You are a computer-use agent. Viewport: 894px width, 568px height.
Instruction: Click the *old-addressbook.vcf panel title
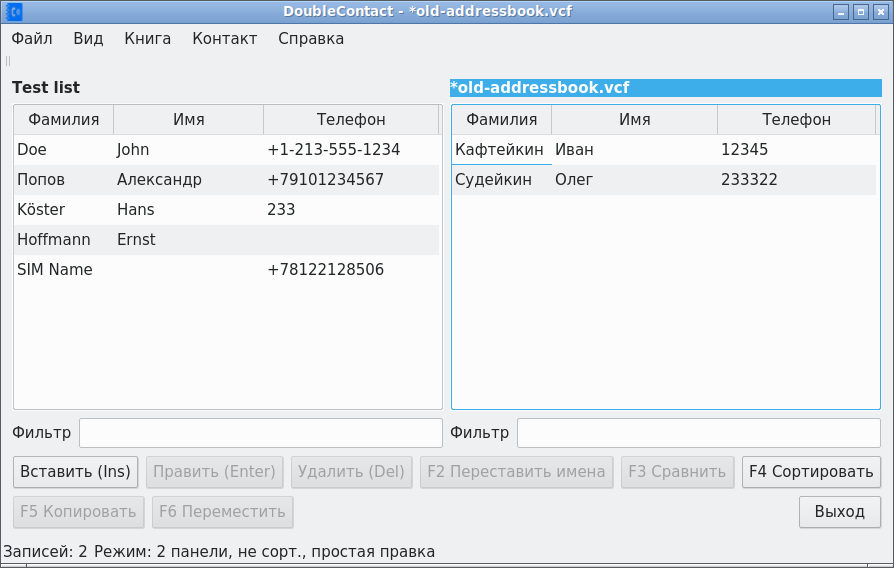665,88
